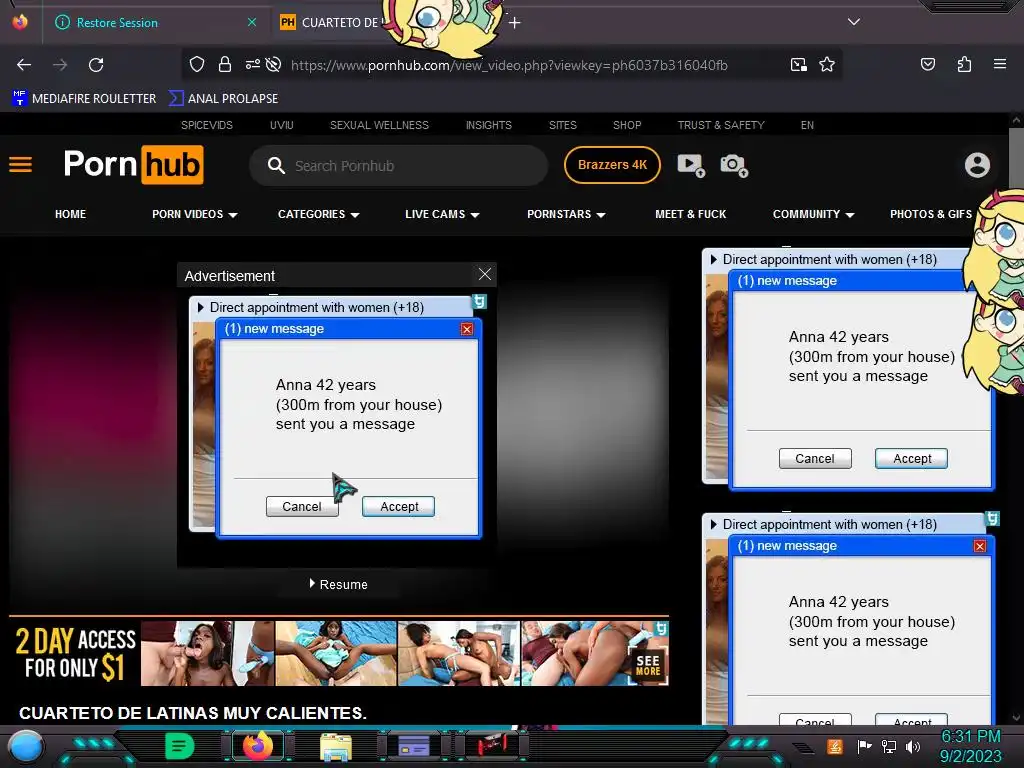Click the browser forward arrow
1024x768 pixels.
tap(60, 65)
